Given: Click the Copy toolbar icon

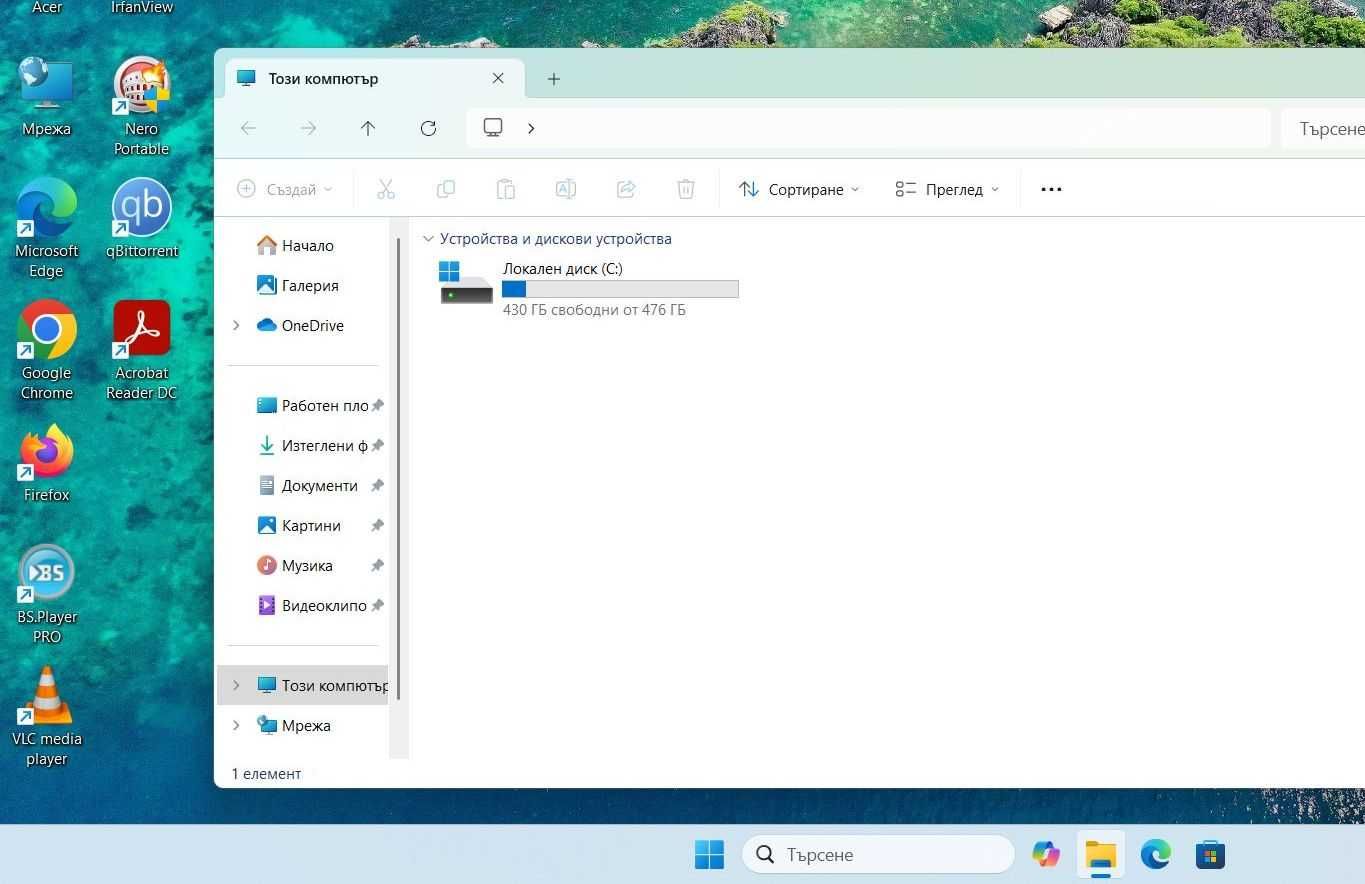Looking at the screenshot, I should click(x=446, y=189).
